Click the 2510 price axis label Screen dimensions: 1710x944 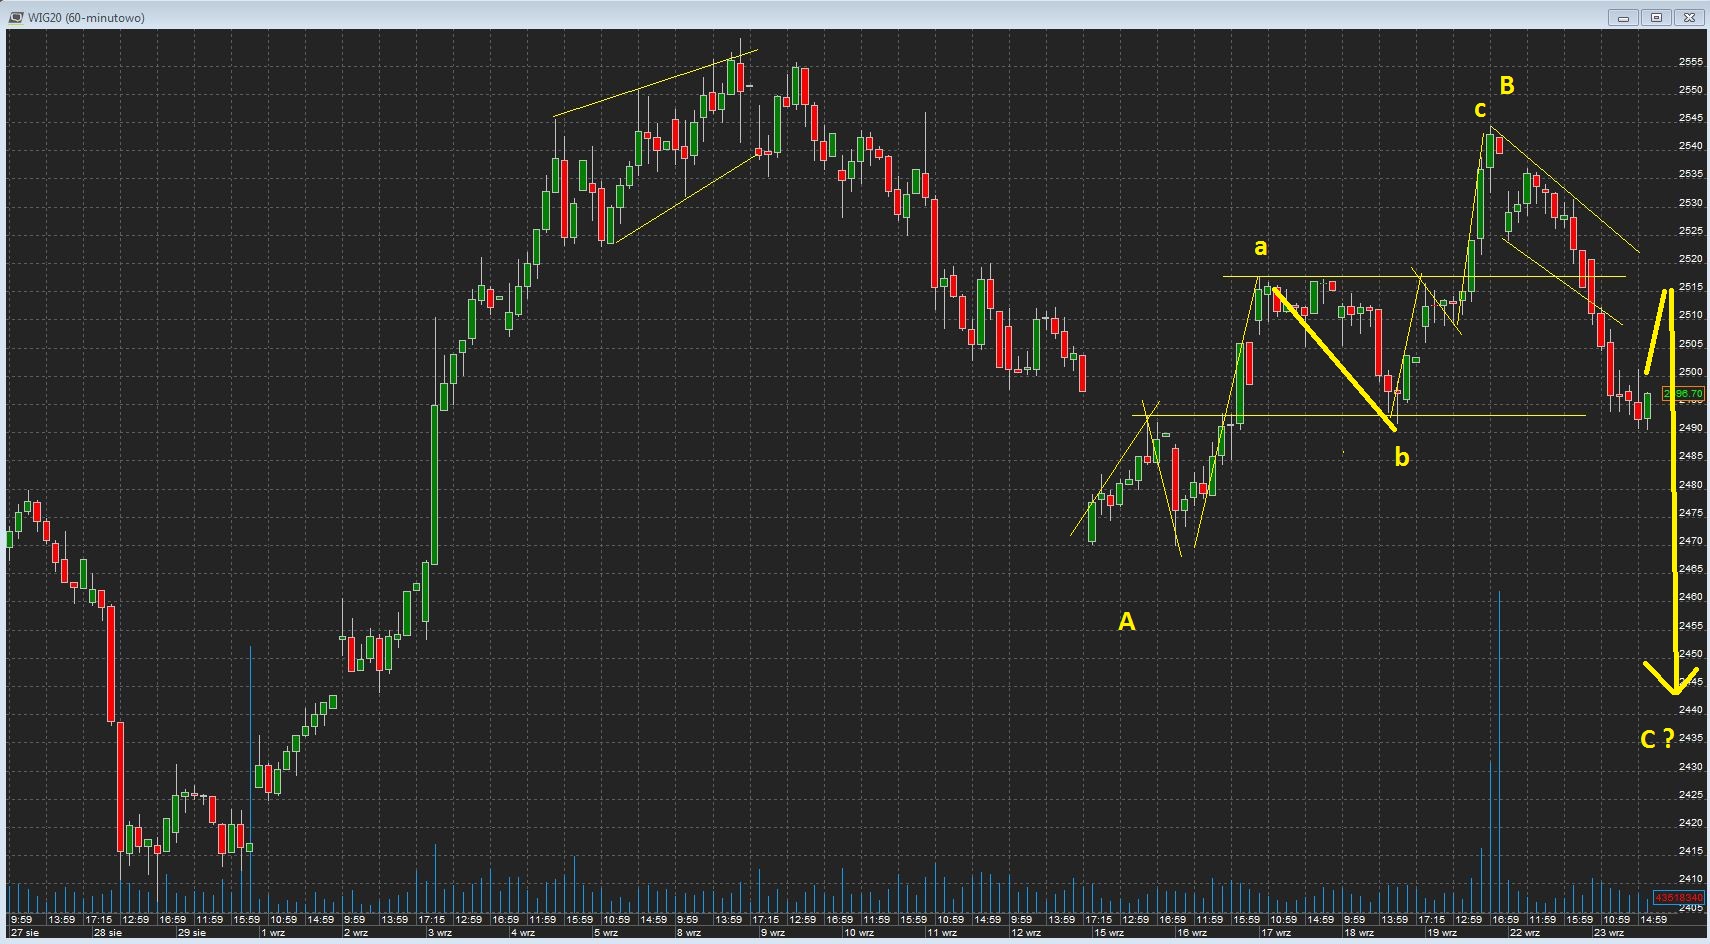tap(1690, 315)
